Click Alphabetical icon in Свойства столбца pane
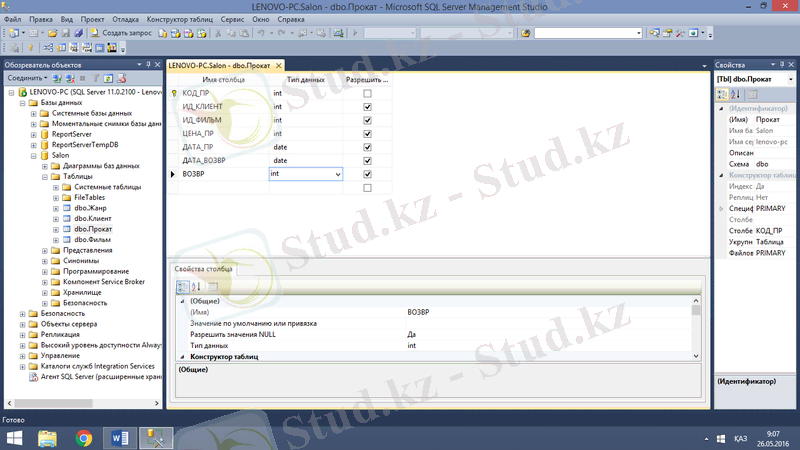This screenshot has width=800, height=450. (196, 287)
